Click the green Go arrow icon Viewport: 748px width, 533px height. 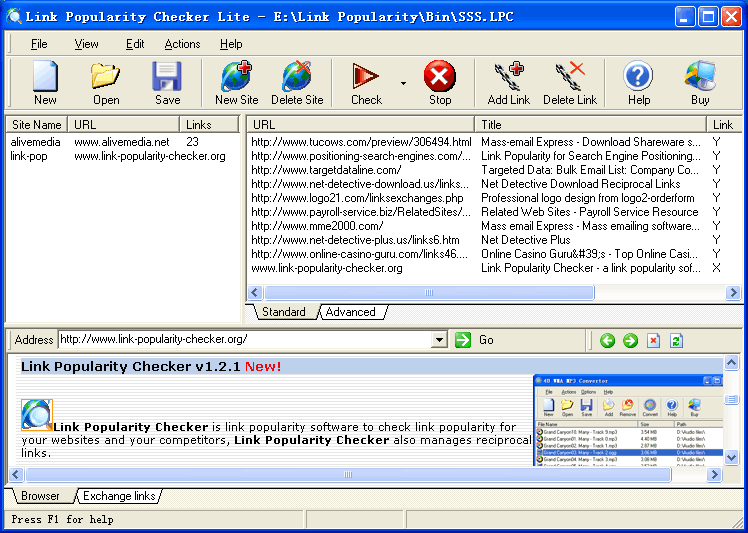tap(463, 340)
